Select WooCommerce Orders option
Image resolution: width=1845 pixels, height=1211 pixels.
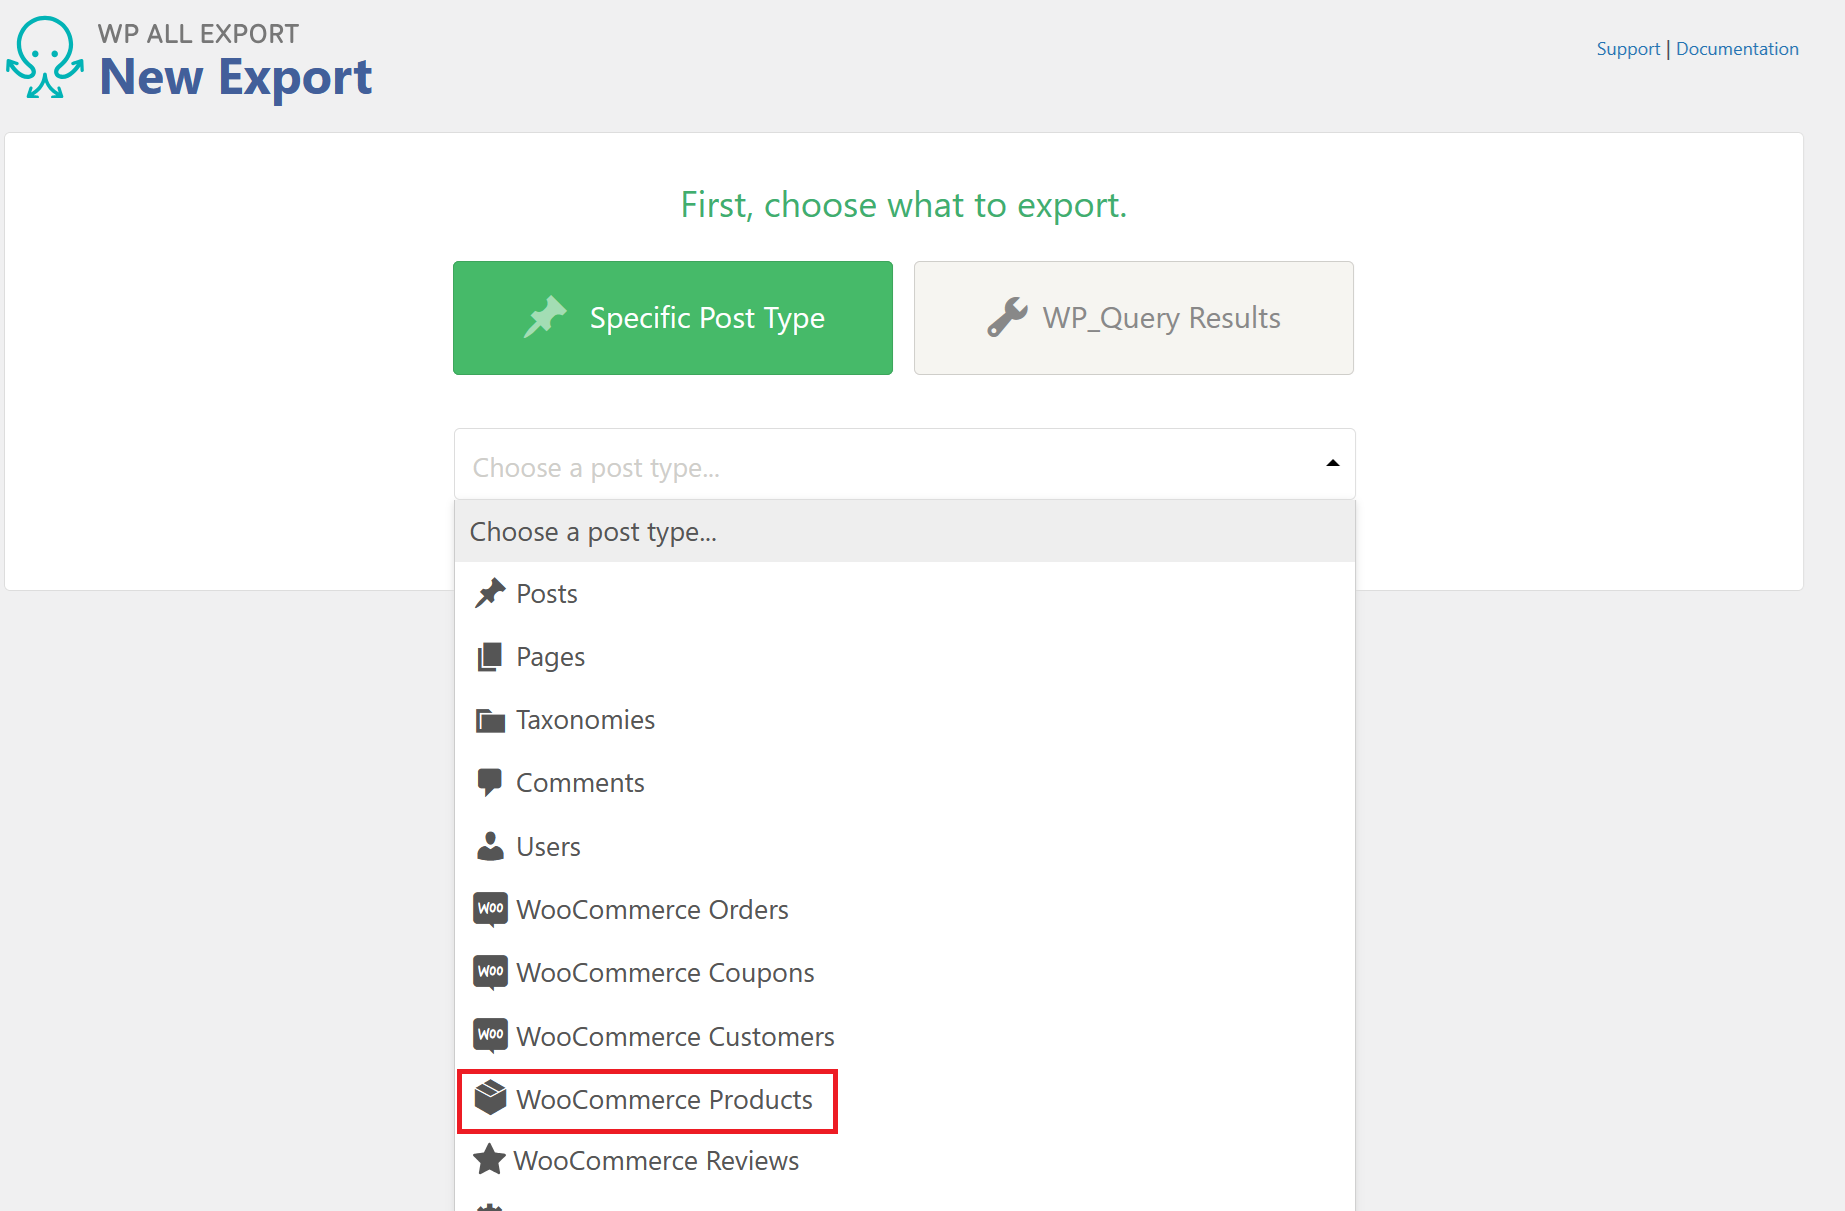click(905, 910)
